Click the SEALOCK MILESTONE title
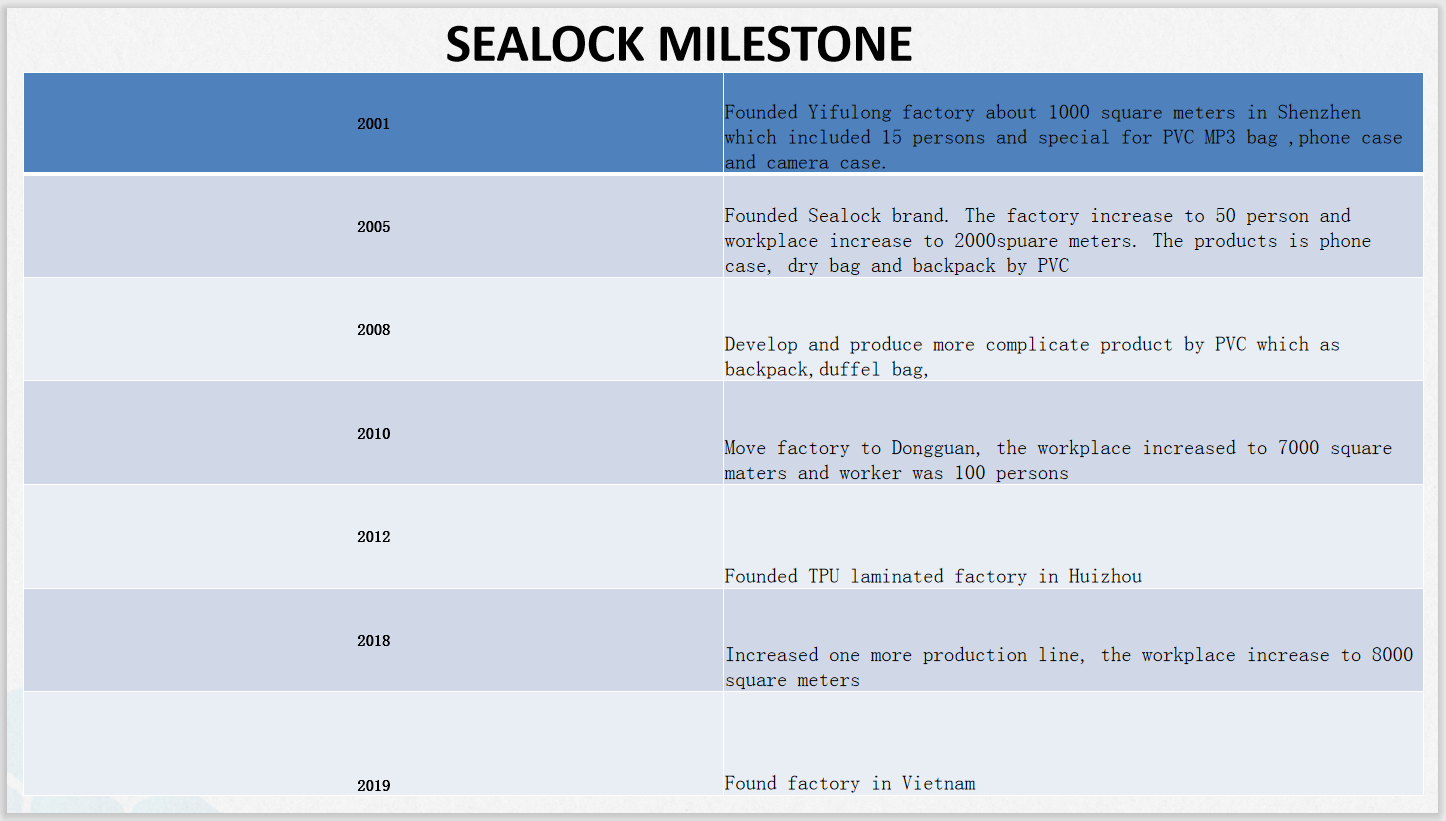Image resolution: width=1446 pixels, height=821 pixels. 679,44
